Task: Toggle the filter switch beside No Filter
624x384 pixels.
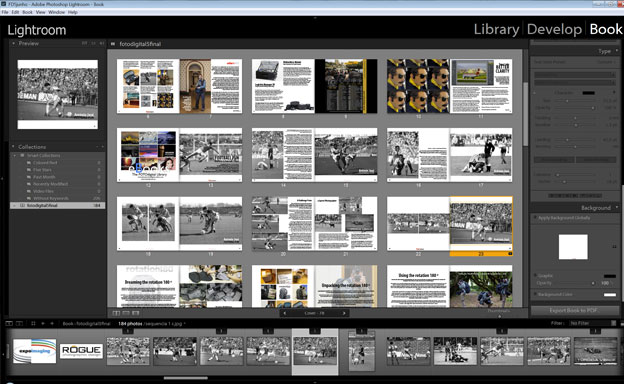Action: [614, 324]
